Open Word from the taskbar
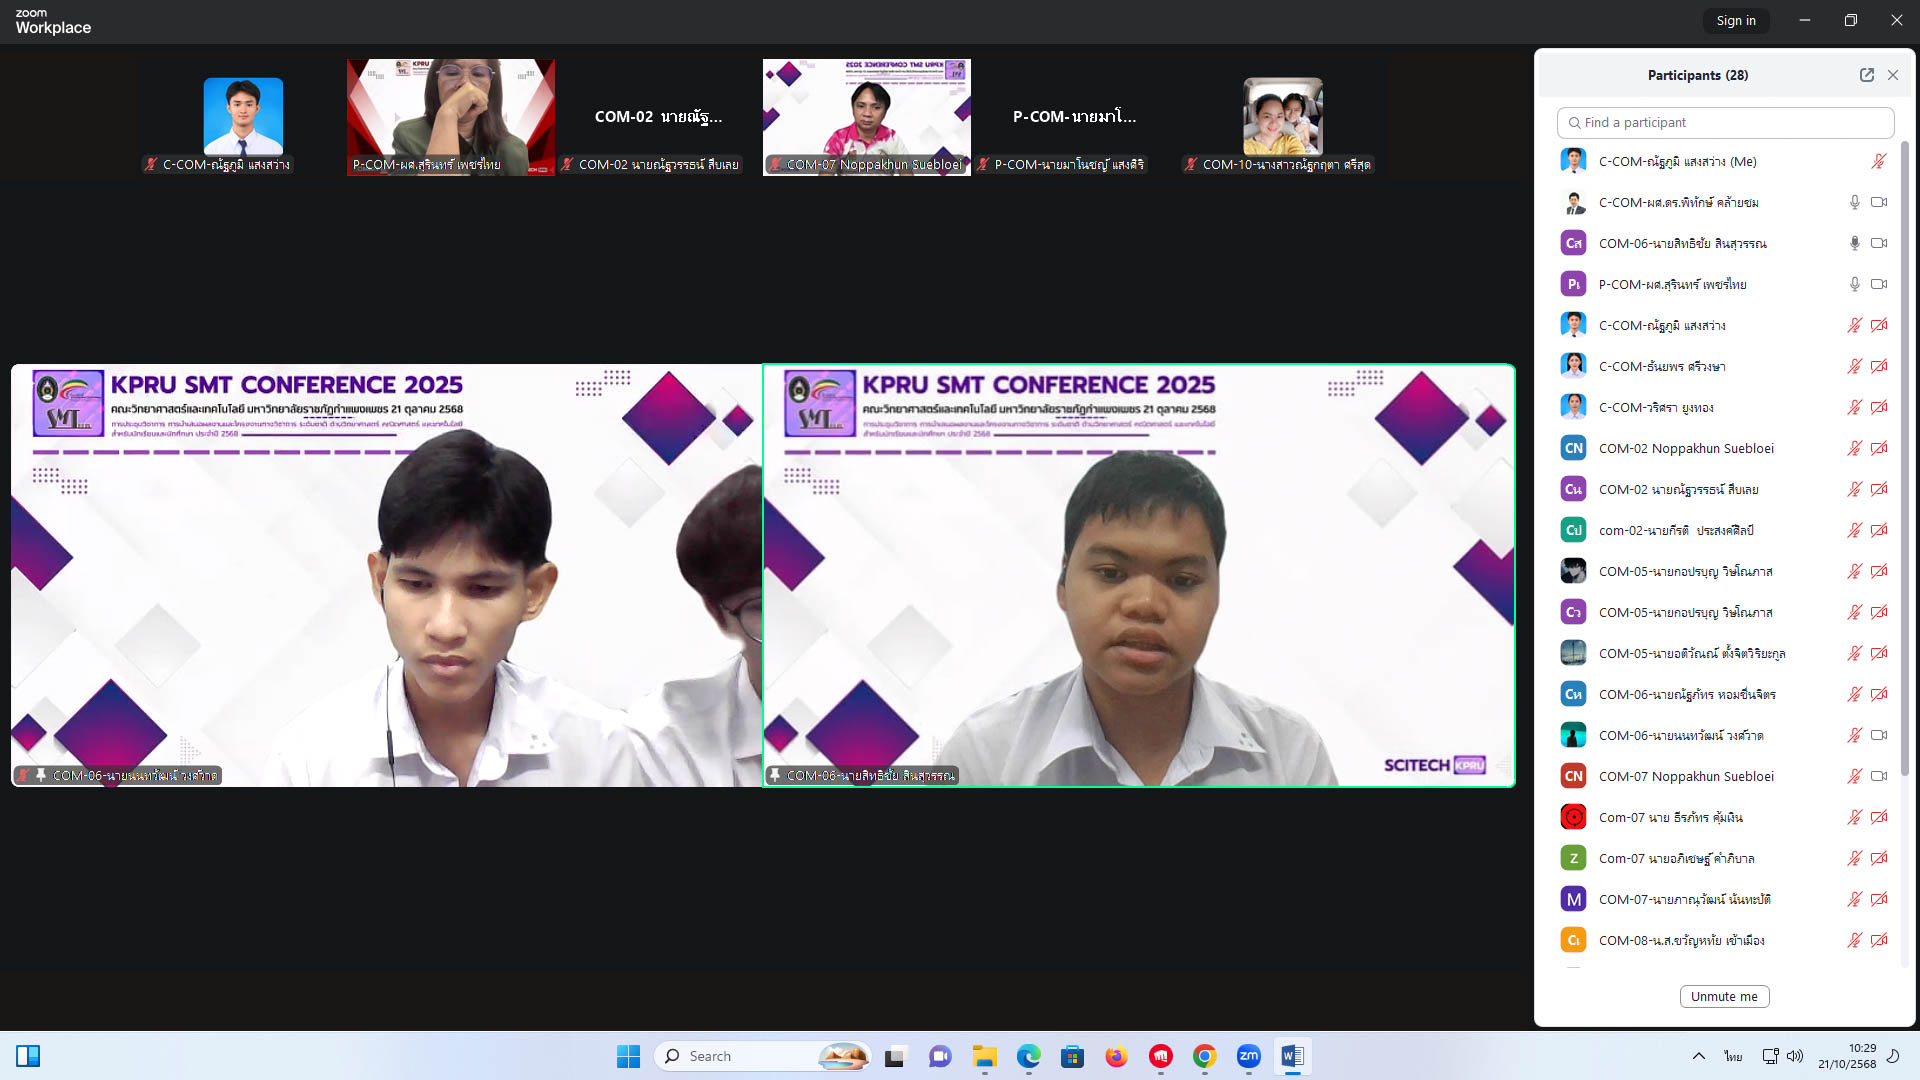The height and width of the screenshot is (1080, 1920). pos(1292,1056)
